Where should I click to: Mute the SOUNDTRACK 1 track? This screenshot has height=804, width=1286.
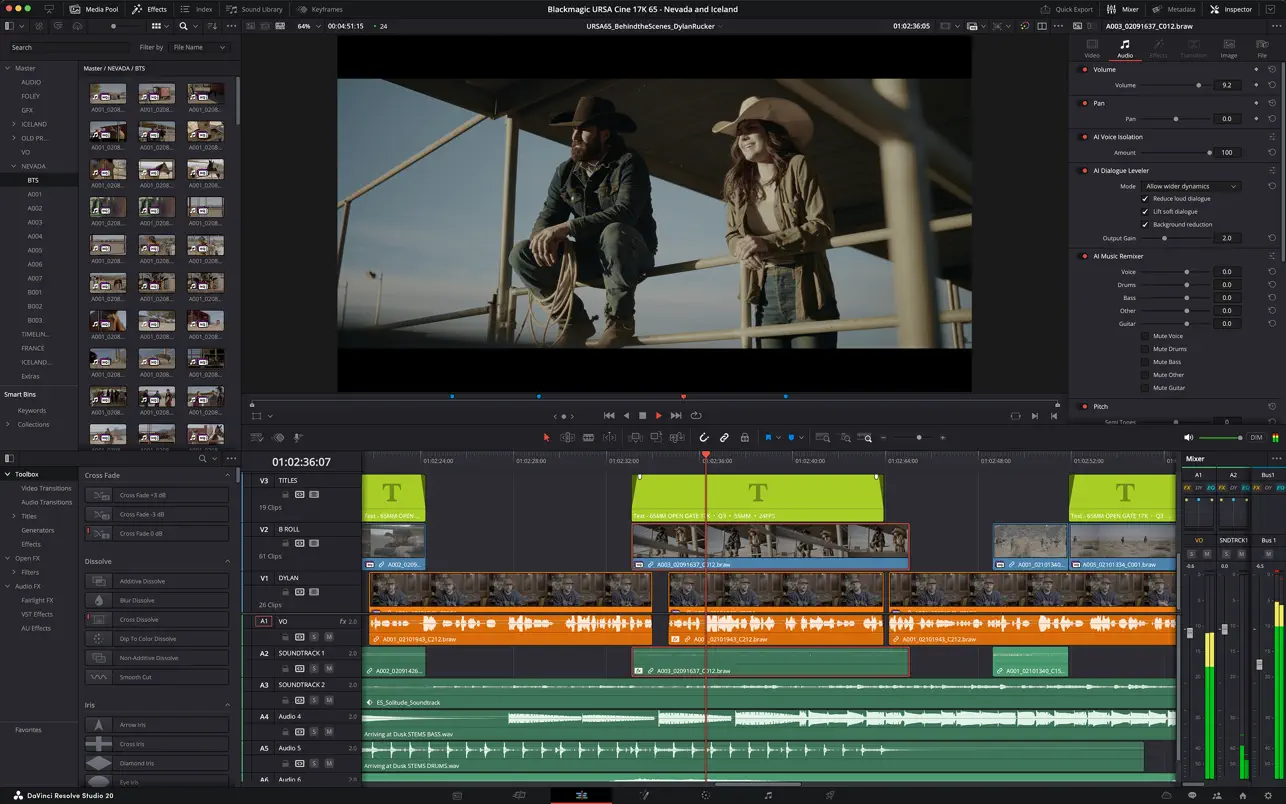click(x=329, y=668)
